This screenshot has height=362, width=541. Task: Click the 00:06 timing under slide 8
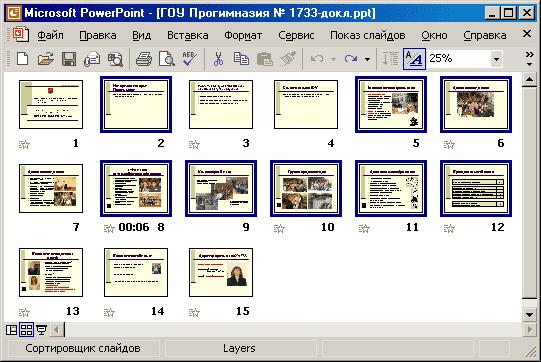coord(134,227)
